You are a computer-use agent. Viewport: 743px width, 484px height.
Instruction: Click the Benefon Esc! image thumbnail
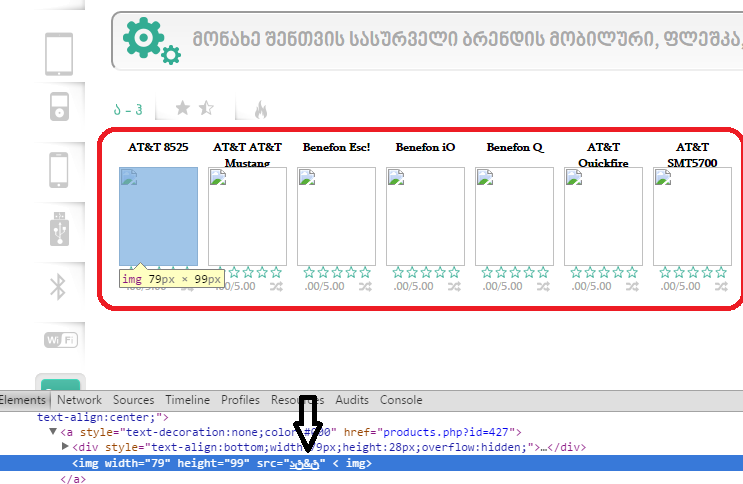(x=336, y=216)
